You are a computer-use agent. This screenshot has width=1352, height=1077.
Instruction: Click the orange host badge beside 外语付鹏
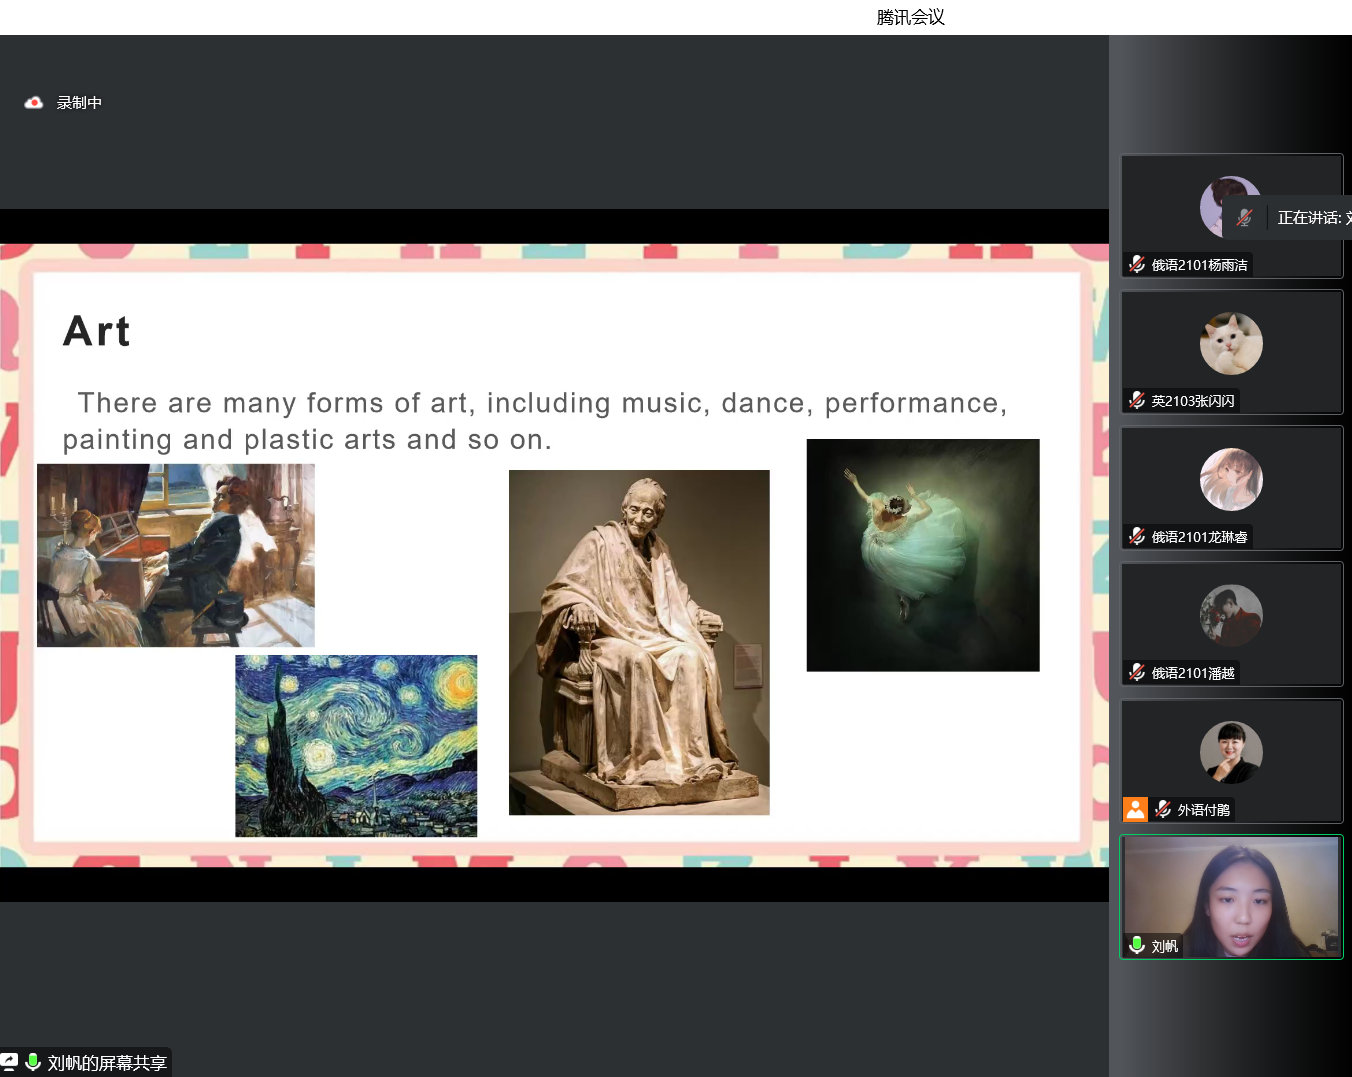click(x=1136, y=809)
